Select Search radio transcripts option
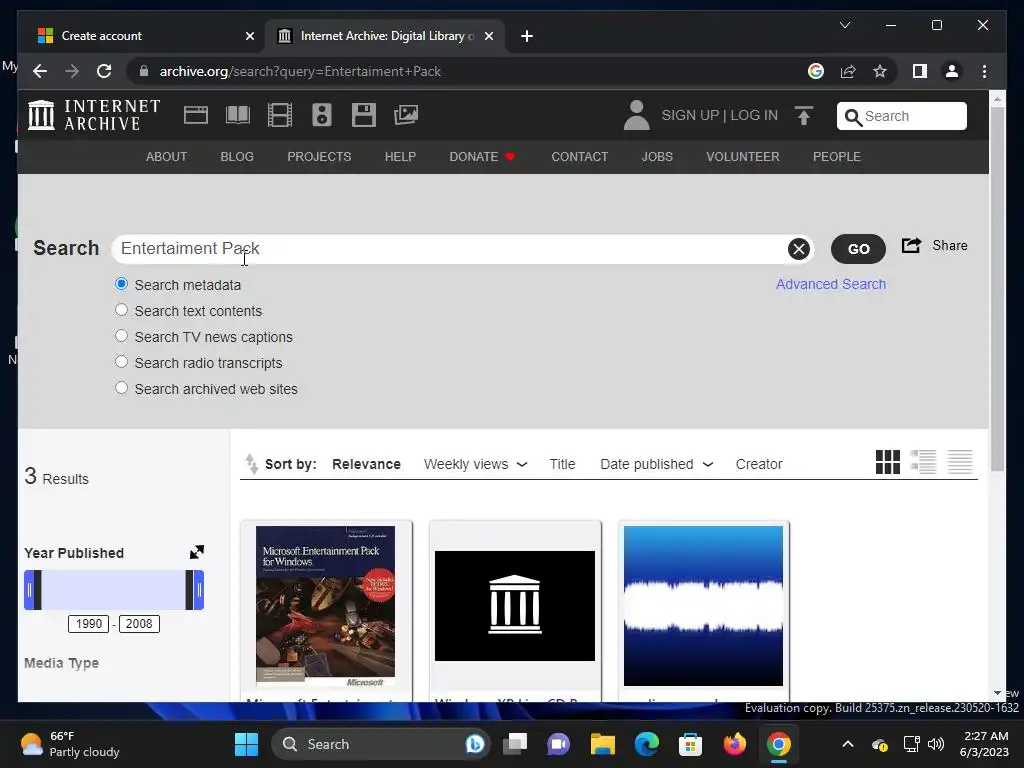This screenshot has width=1024, height=768. coord(121,362)
